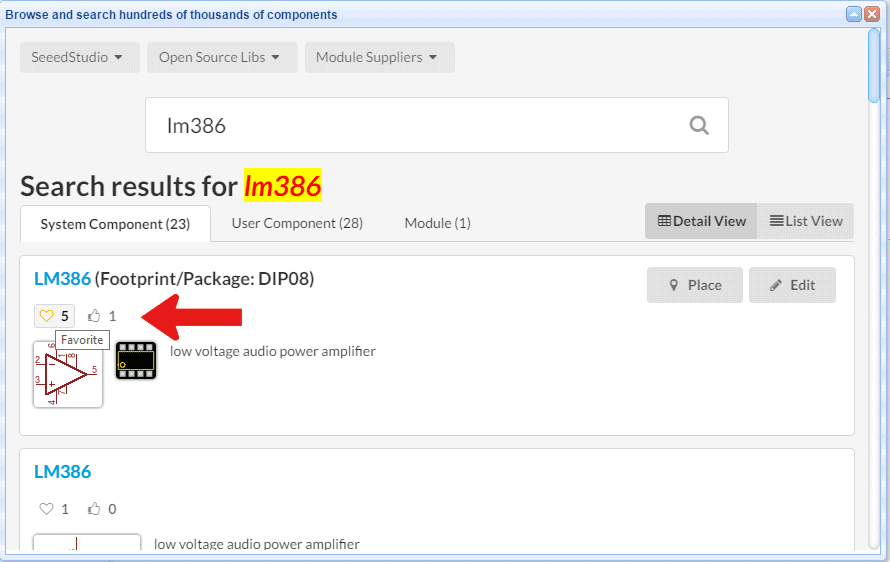Viewport: 890px width, 562px height.
Task: Click the magnifier search icon
Action: [x=699, y=125]
